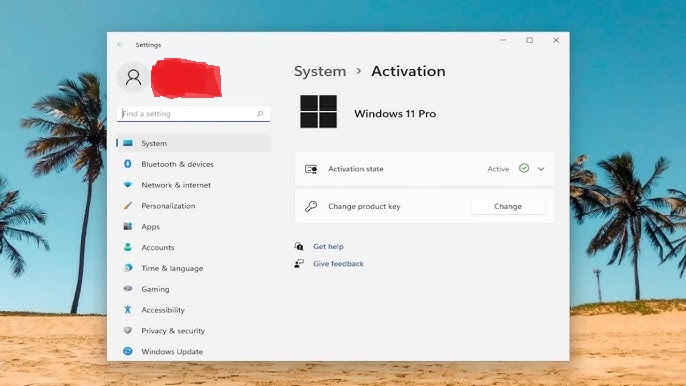686x386 pixels.
Task: Click the Change product key button
Action: (508, 206)
